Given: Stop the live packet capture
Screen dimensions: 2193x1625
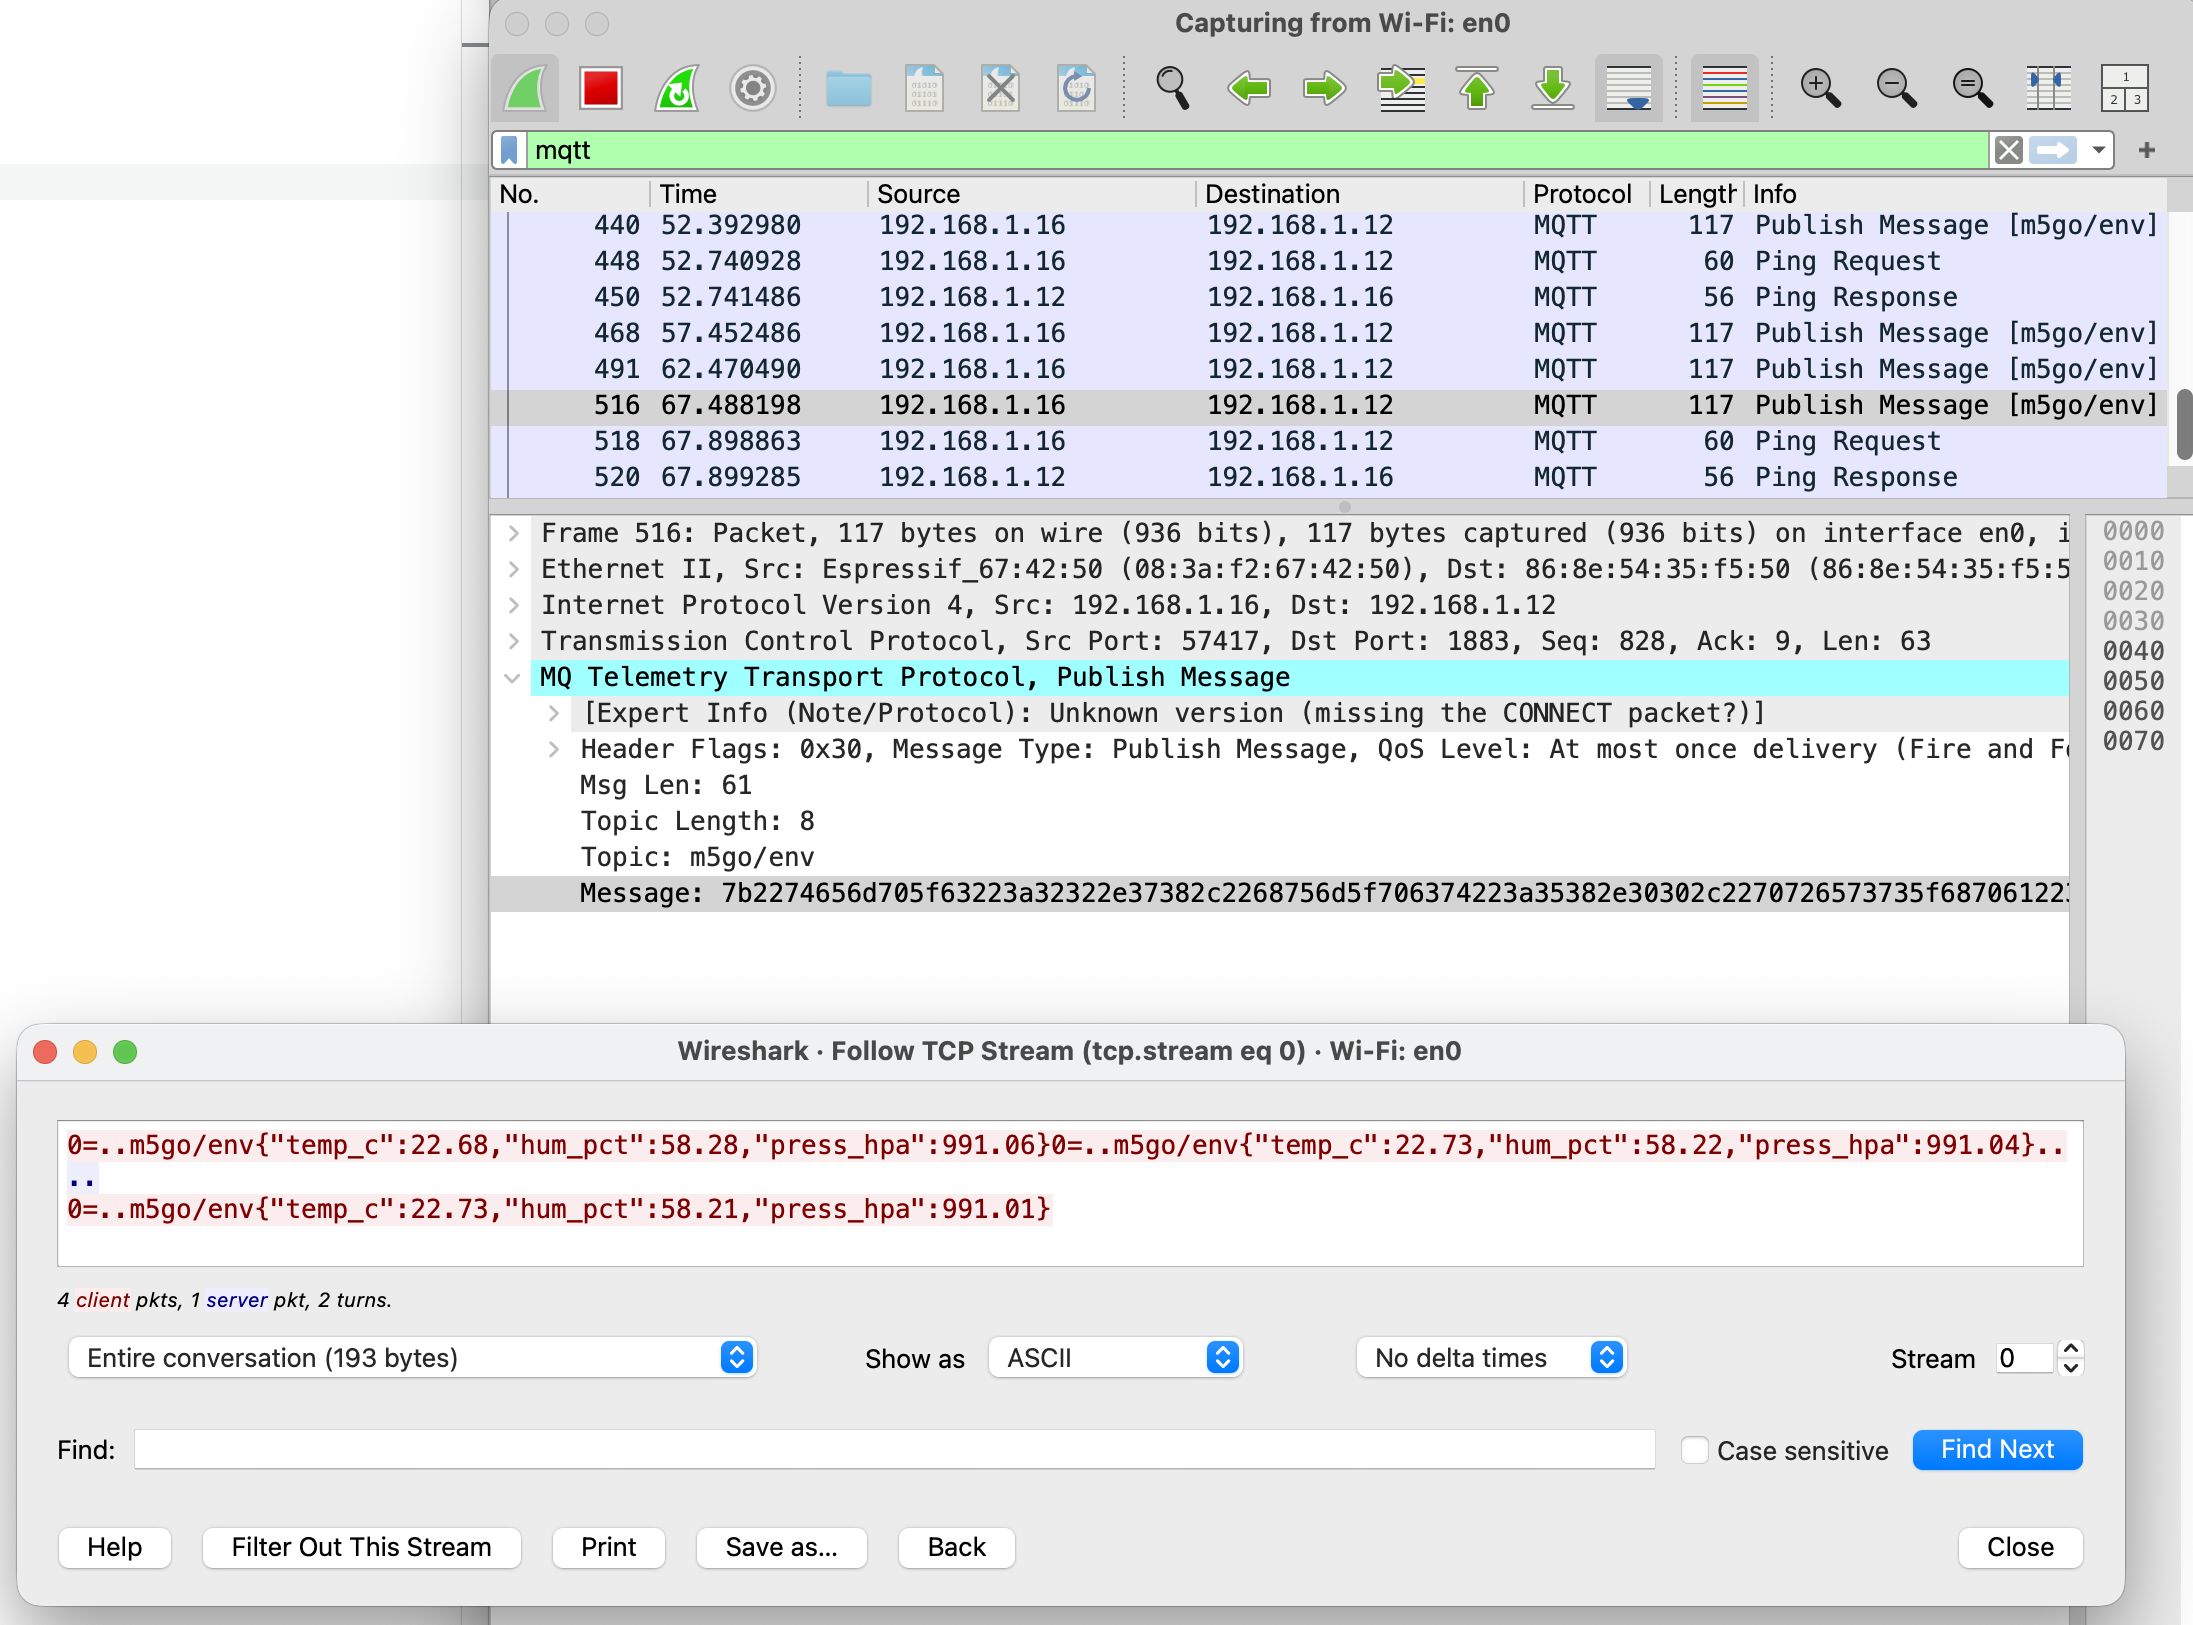Looking at the screenshot, I should click(x=600, y=88).
